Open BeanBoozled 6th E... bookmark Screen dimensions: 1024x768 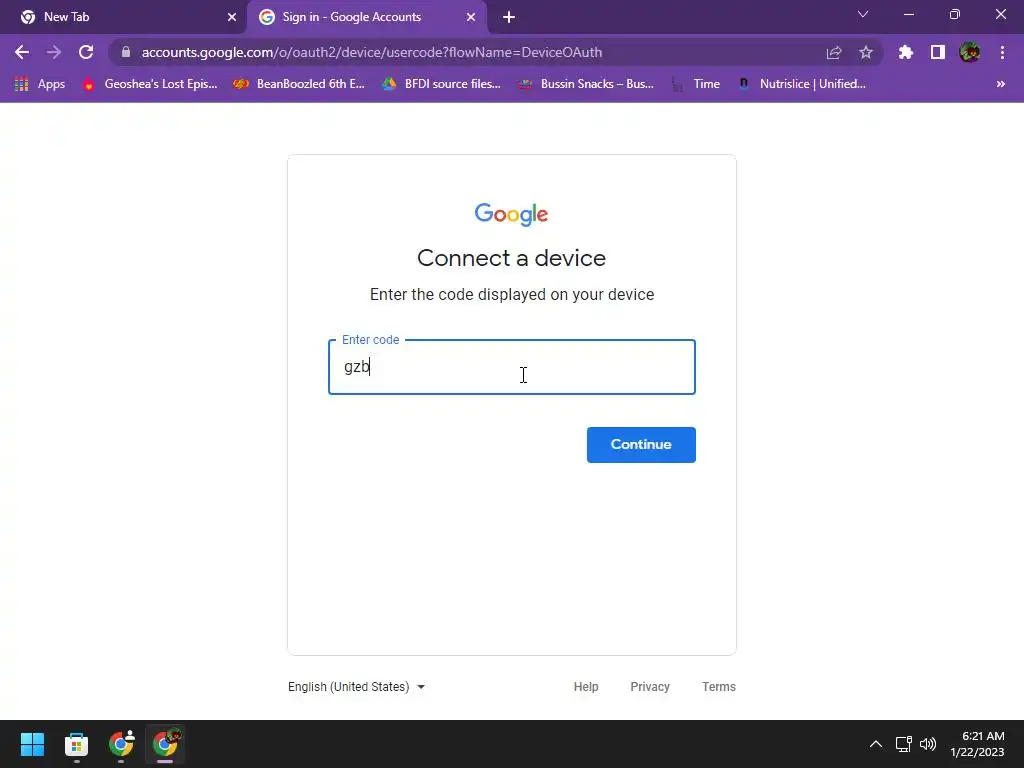point(299,84)
